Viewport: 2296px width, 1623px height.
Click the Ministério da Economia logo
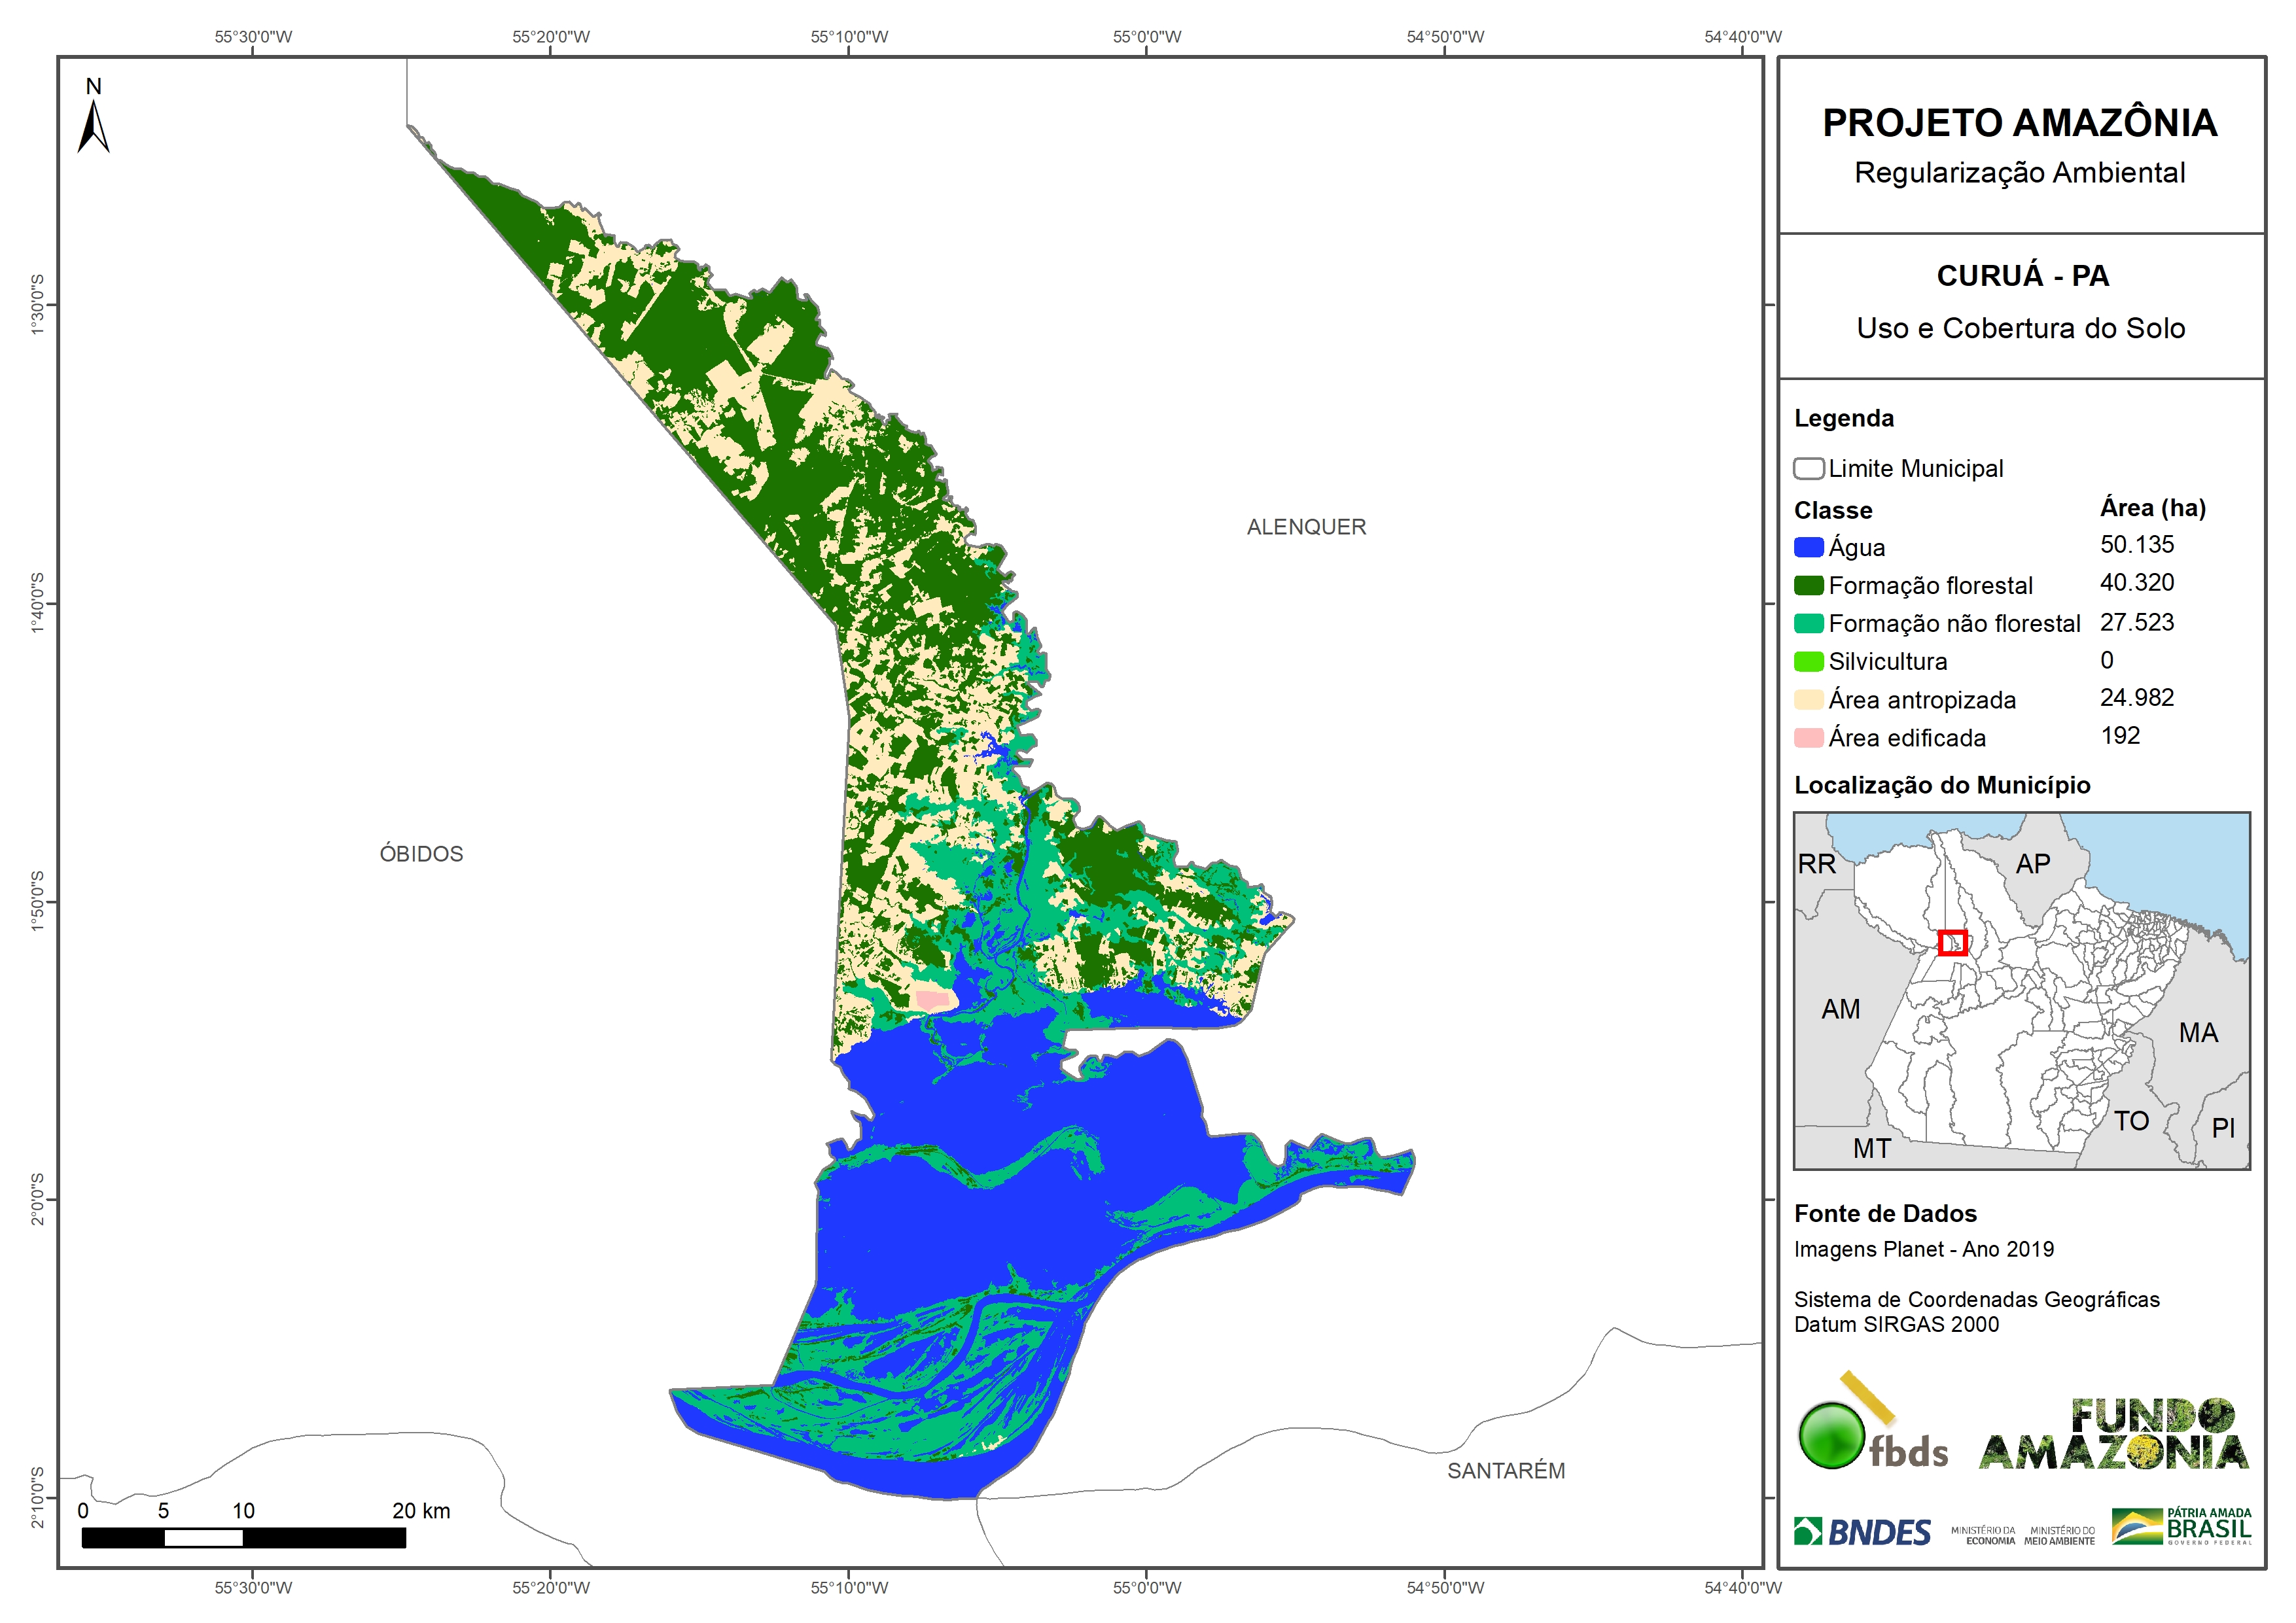click(1983, 1536)
